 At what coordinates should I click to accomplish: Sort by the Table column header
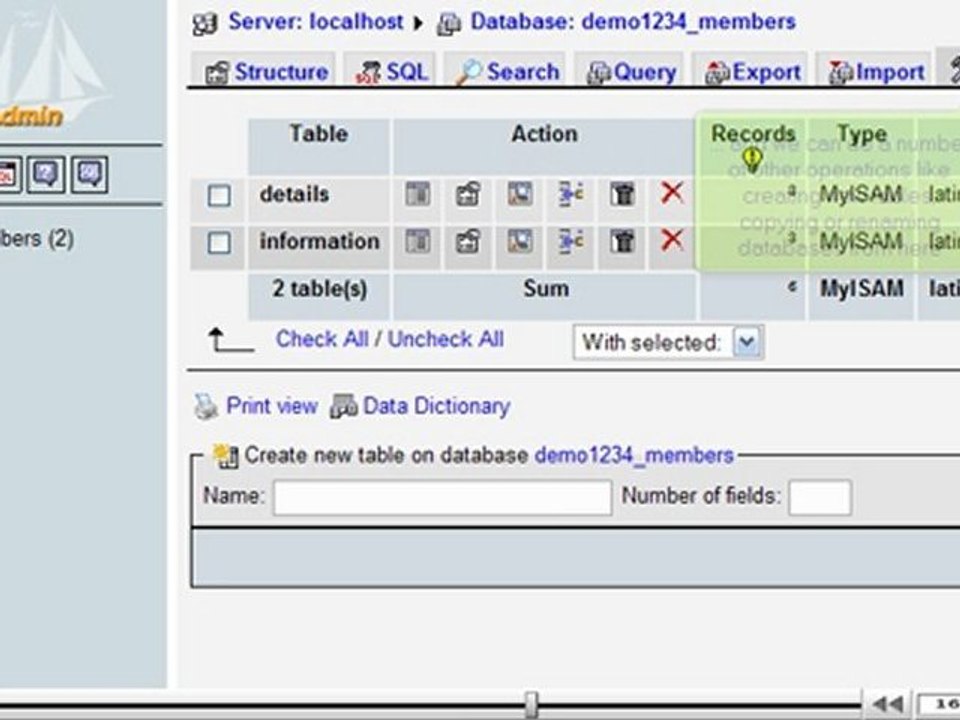[318, 134]
